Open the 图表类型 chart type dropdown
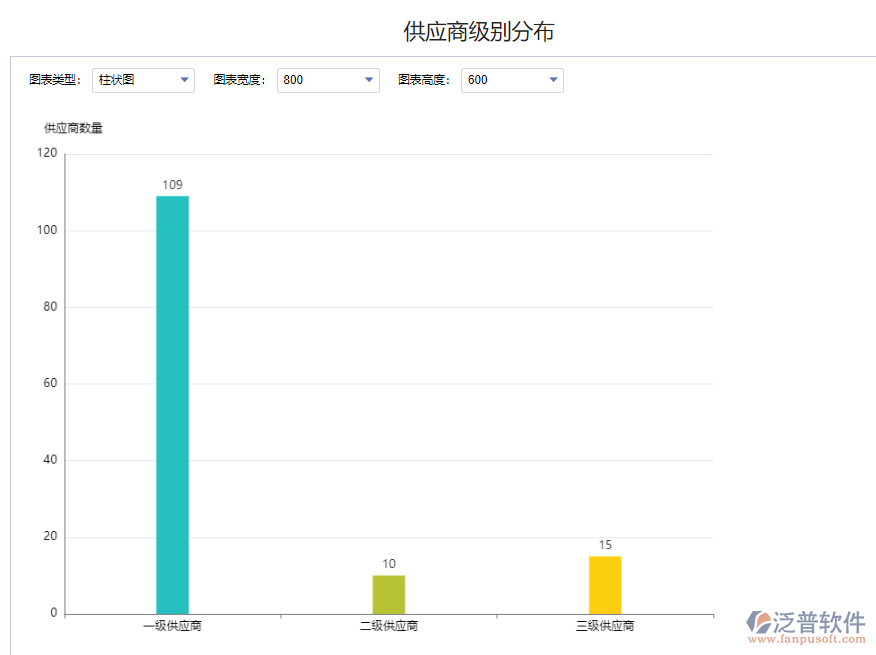 [x=143, y=80]
